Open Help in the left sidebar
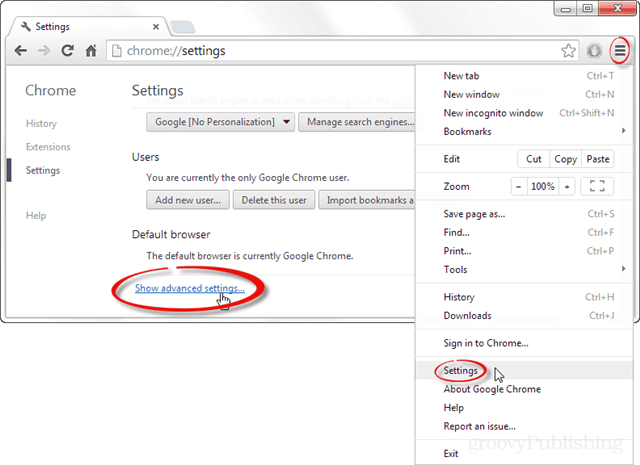This screenshot has height=465, width=640. [x=36, y=216]
